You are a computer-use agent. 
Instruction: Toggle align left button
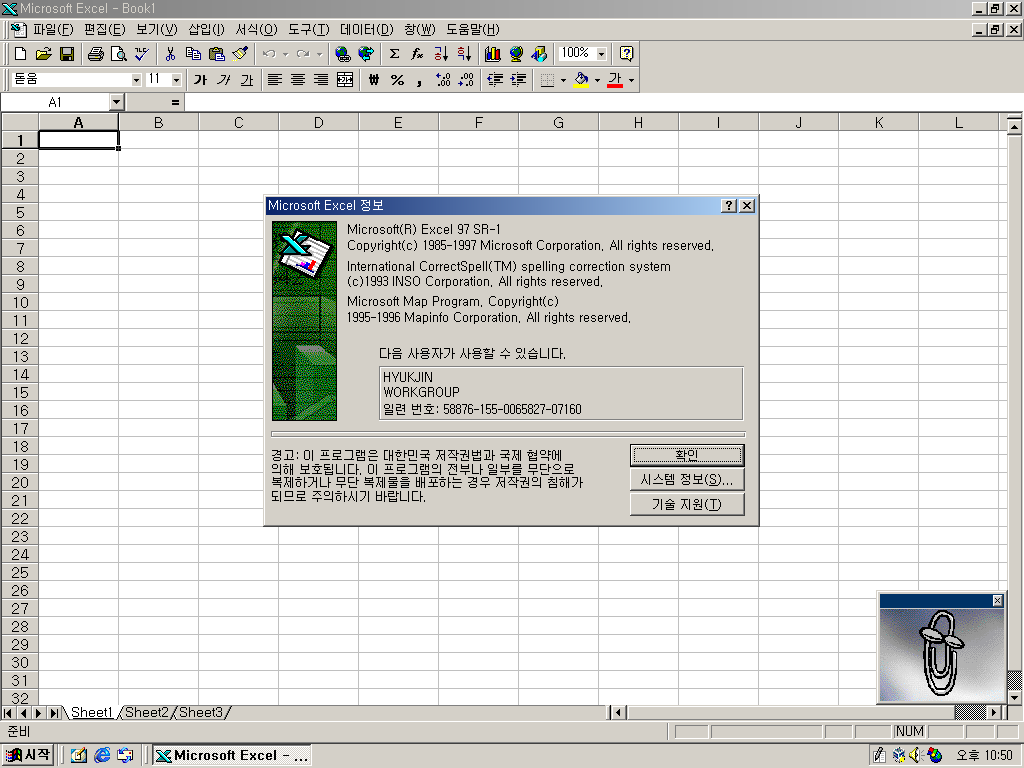point(275,80)
